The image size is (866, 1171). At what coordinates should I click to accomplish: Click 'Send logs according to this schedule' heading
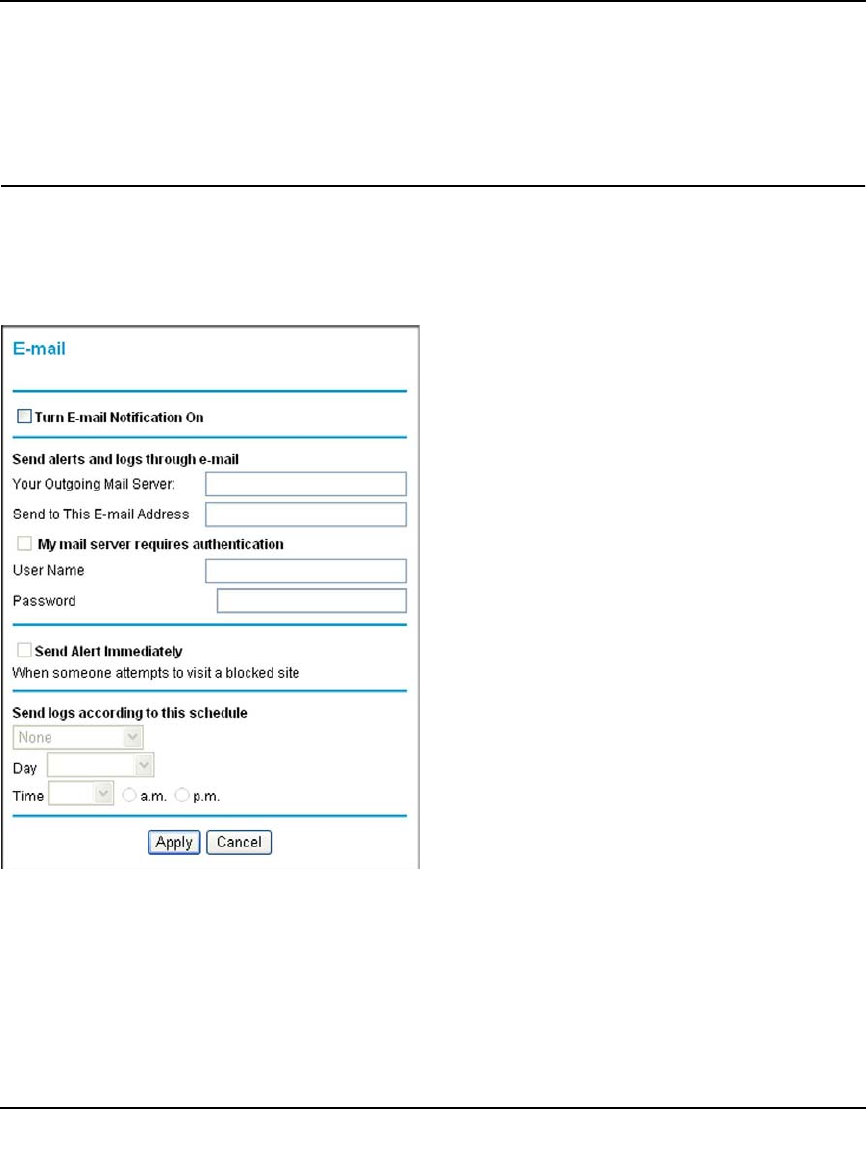coord(130,713)
